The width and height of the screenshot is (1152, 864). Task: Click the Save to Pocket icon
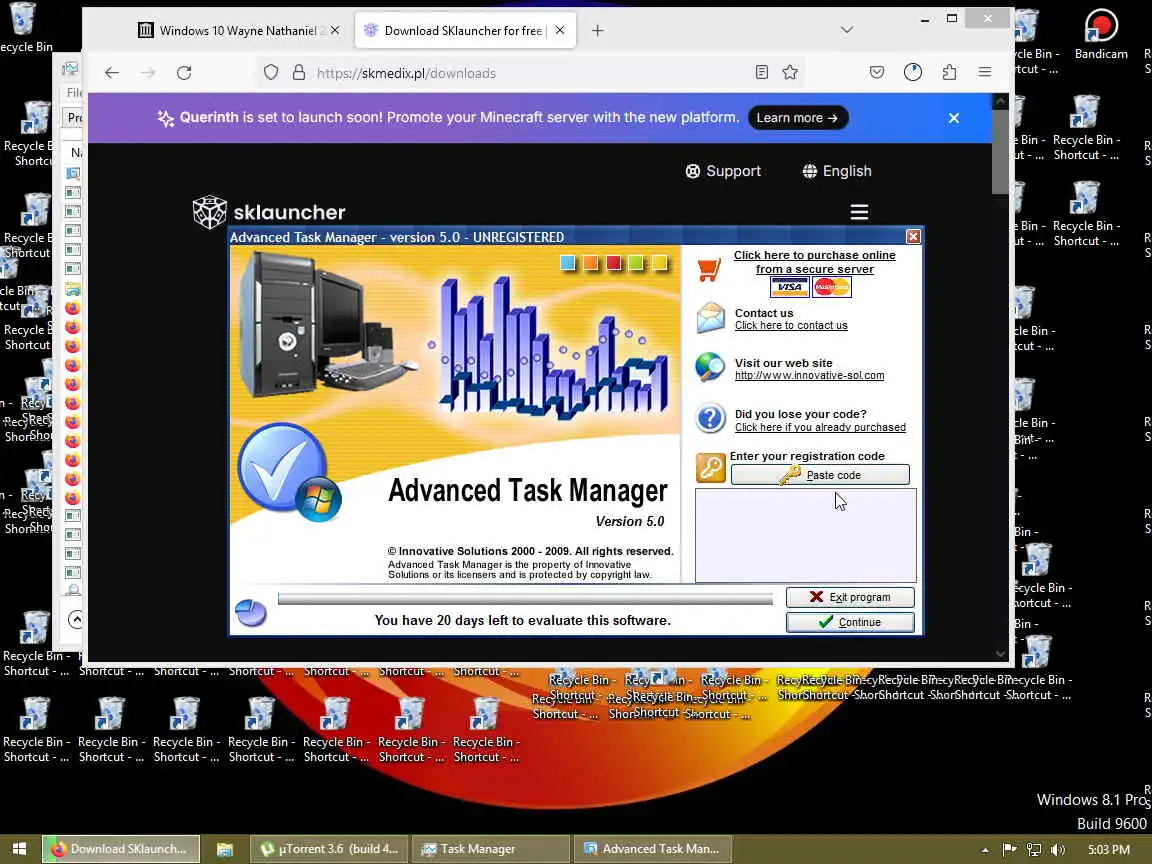pyautogui.click(x=876, y=72)
